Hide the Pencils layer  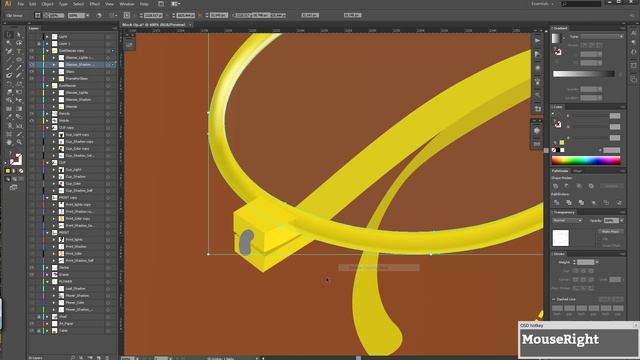[32, 113]
